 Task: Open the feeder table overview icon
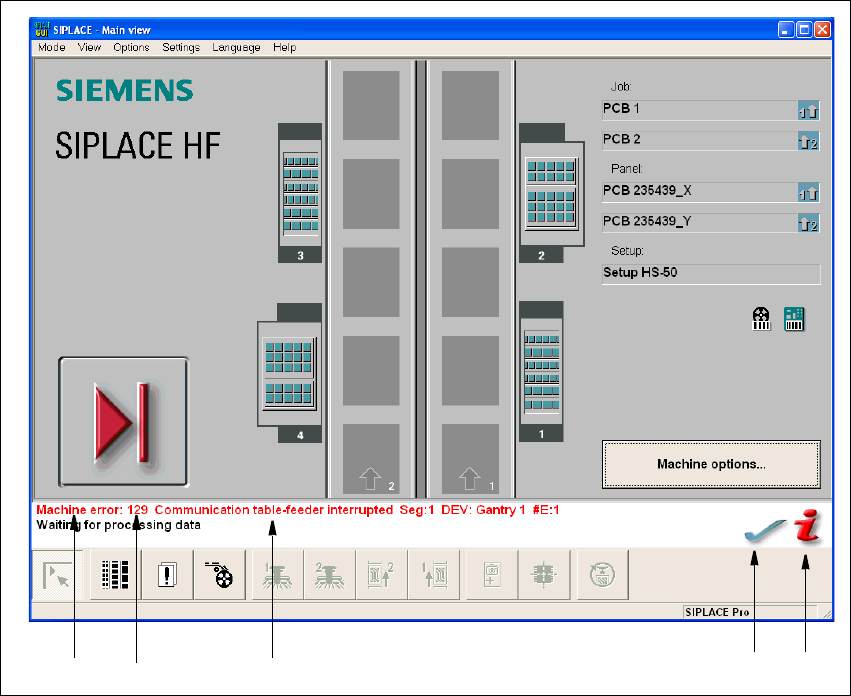(x=116, y=575)
